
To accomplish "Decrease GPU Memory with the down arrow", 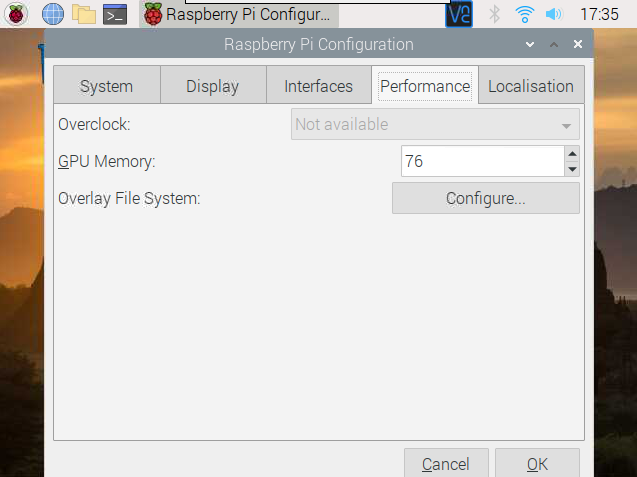I will point(572,169).
